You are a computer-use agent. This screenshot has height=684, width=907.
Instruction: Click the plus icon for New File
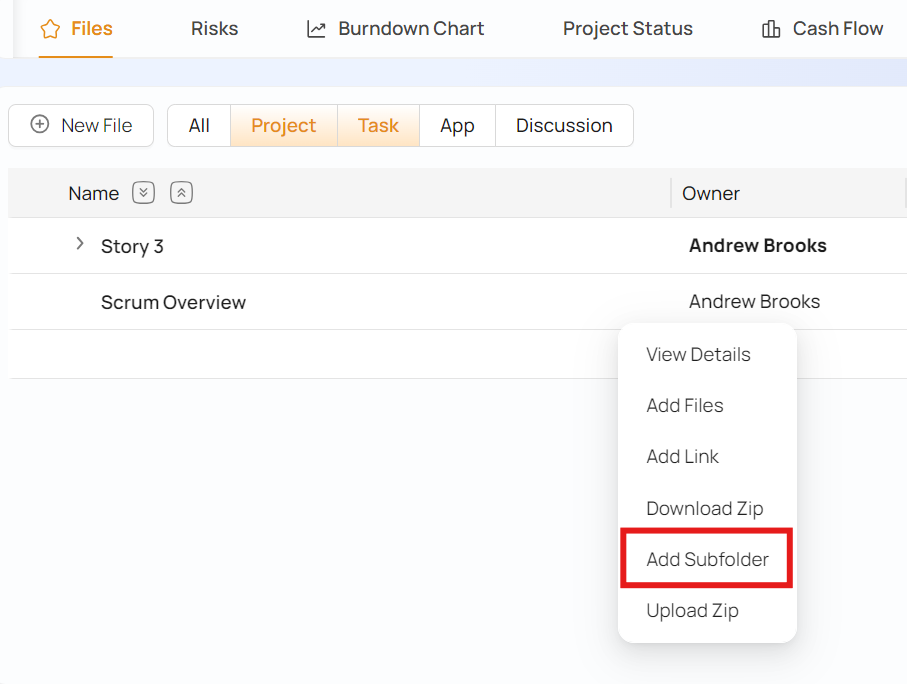tap(40, 125)
